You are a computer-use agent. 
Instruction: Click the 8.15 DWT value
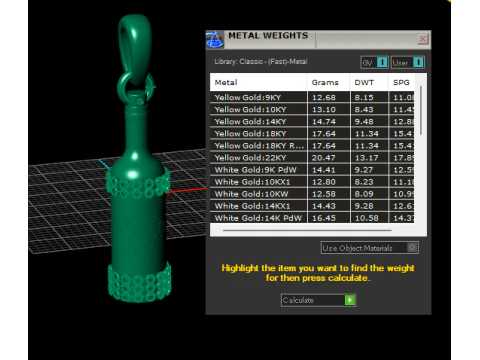(x=364, y=97)
